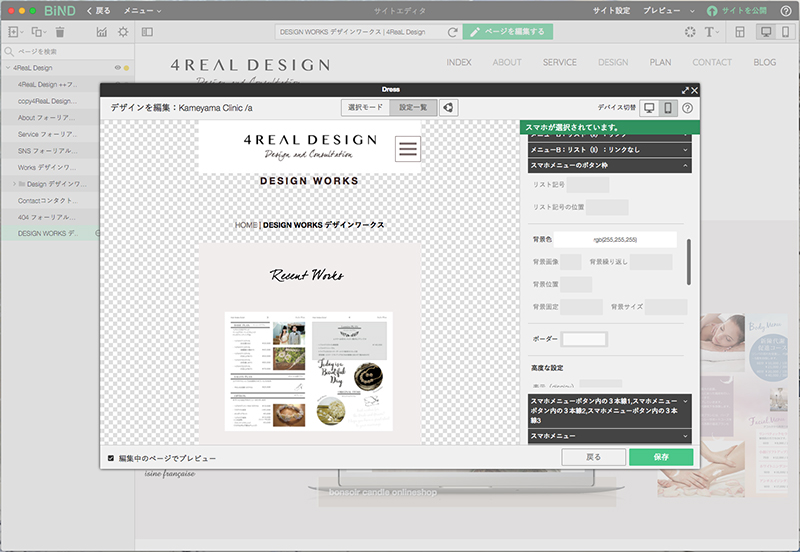Switch to the 選択モード tab
This screenshot has height=552, width=800.
pyautogui.click(x=365, y=108)
